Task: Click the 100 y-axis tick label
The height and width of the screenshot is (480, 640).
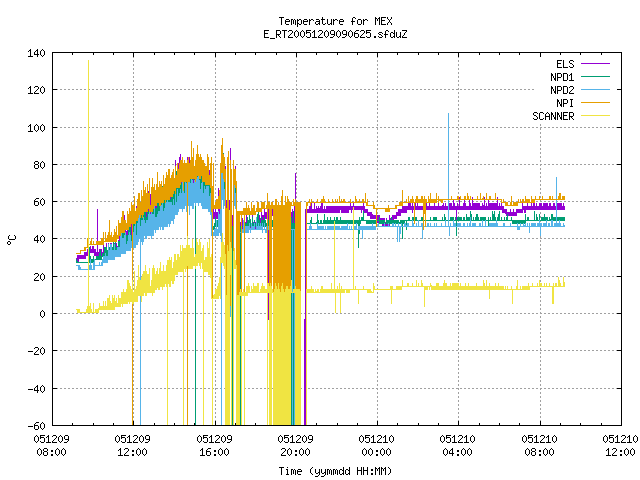Action: click(36, 128)
